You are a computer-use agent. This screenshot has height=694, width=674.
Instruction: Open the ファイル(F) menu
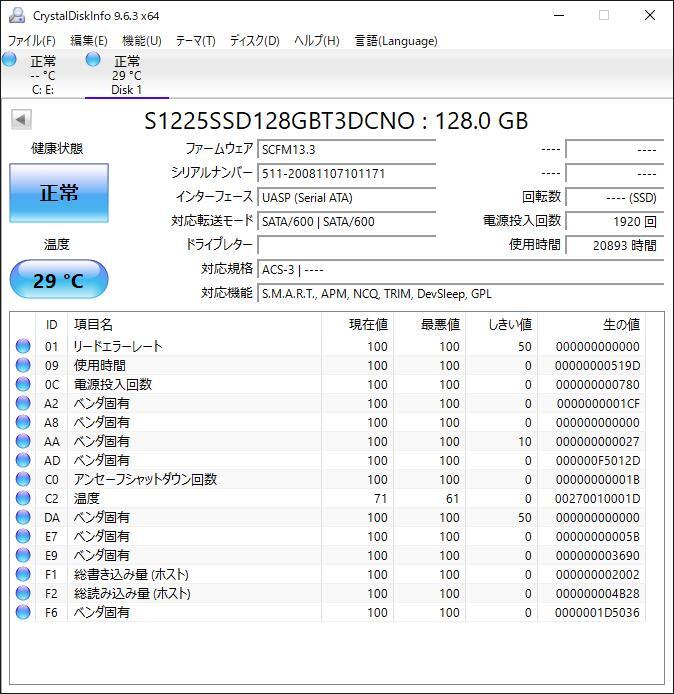[31, 41]
